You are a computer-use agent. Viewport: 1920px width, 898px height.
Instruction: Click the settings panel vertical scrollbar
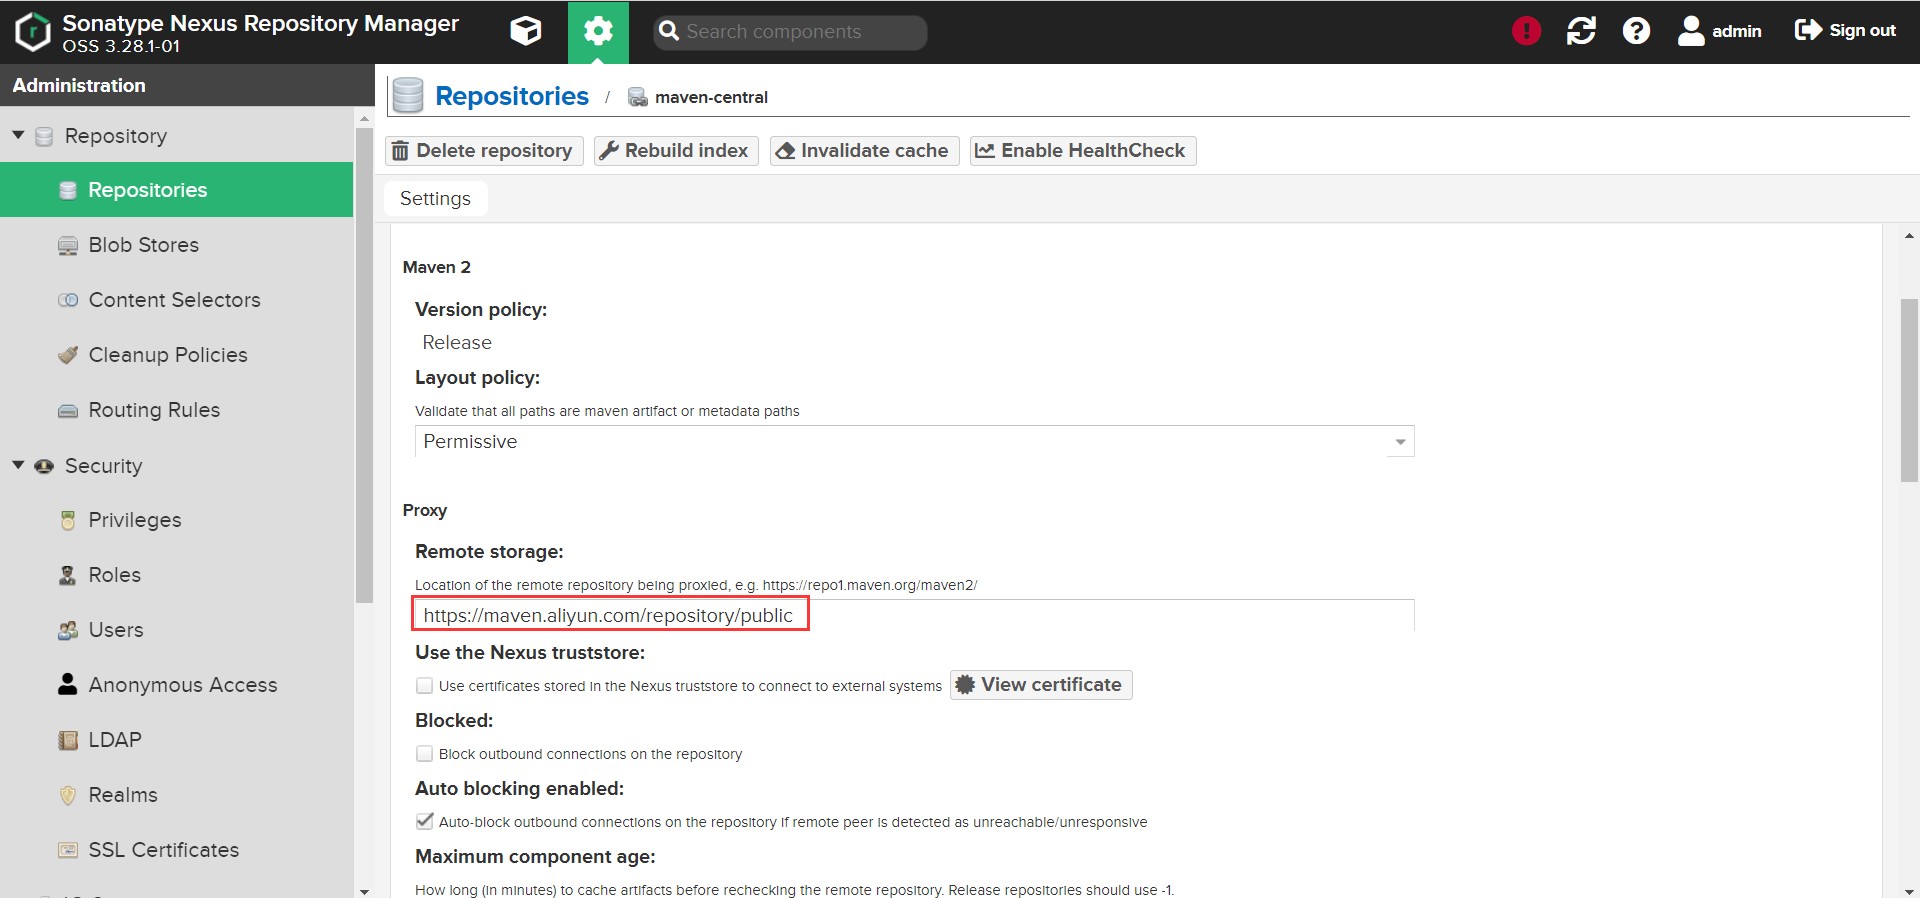tap(1909, 390)
